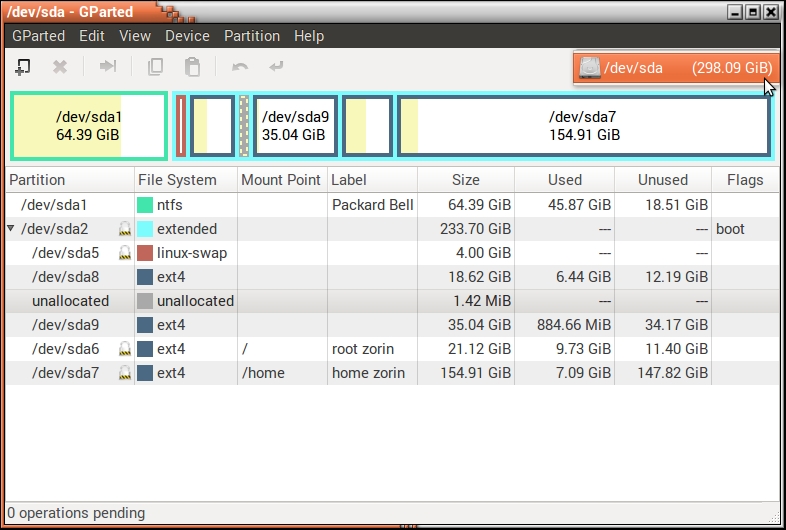Open the /dev/sda device selector dropdown
Image resolution: width=786 pixels, height=530 pixels.
675,68
